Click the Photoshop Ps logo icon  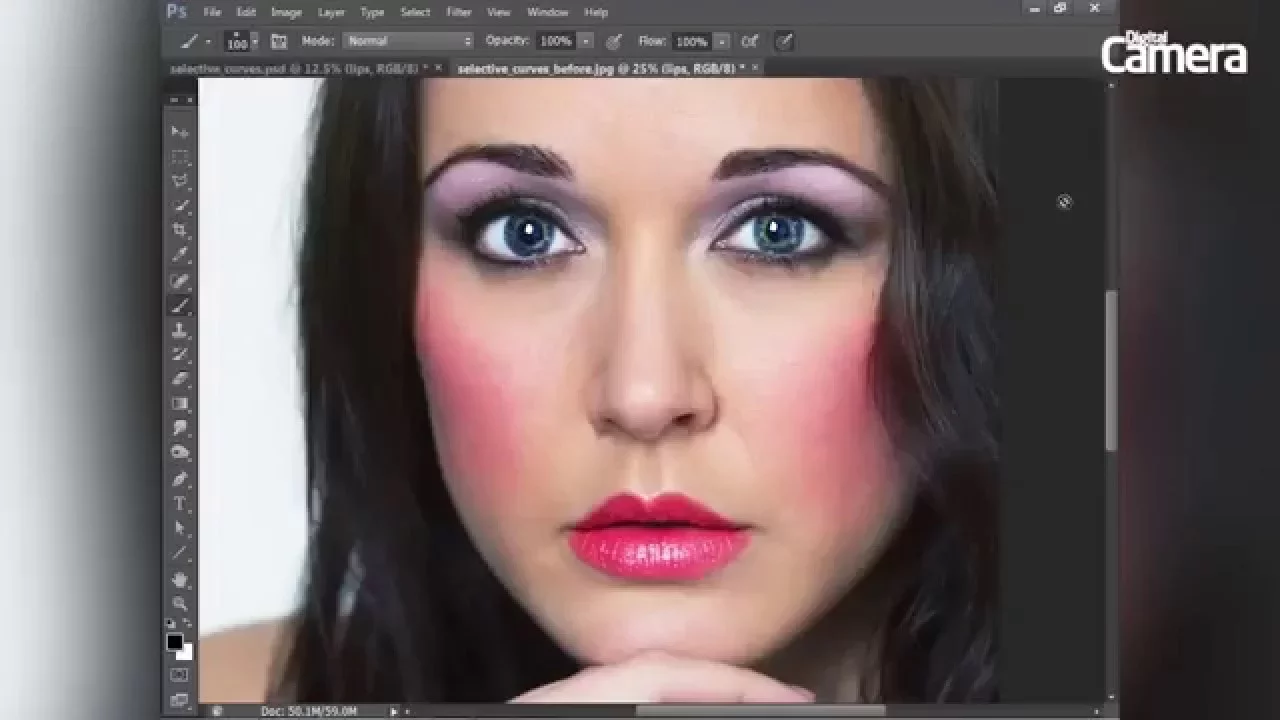tap(176, 12)
